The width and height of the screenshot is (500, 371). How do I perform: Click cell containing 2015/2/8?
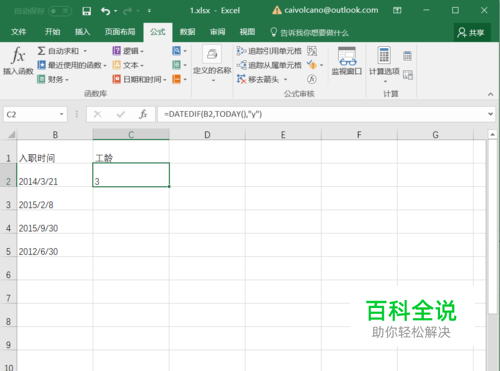pyautogui.click(x=55, y=198)
